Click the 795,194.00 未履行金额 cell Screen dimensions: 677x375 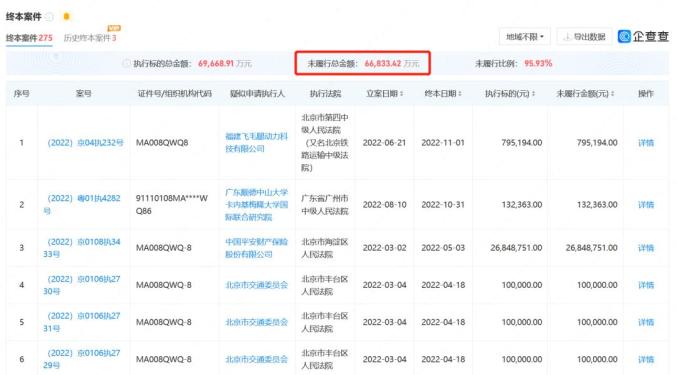(x=597, y=142)
